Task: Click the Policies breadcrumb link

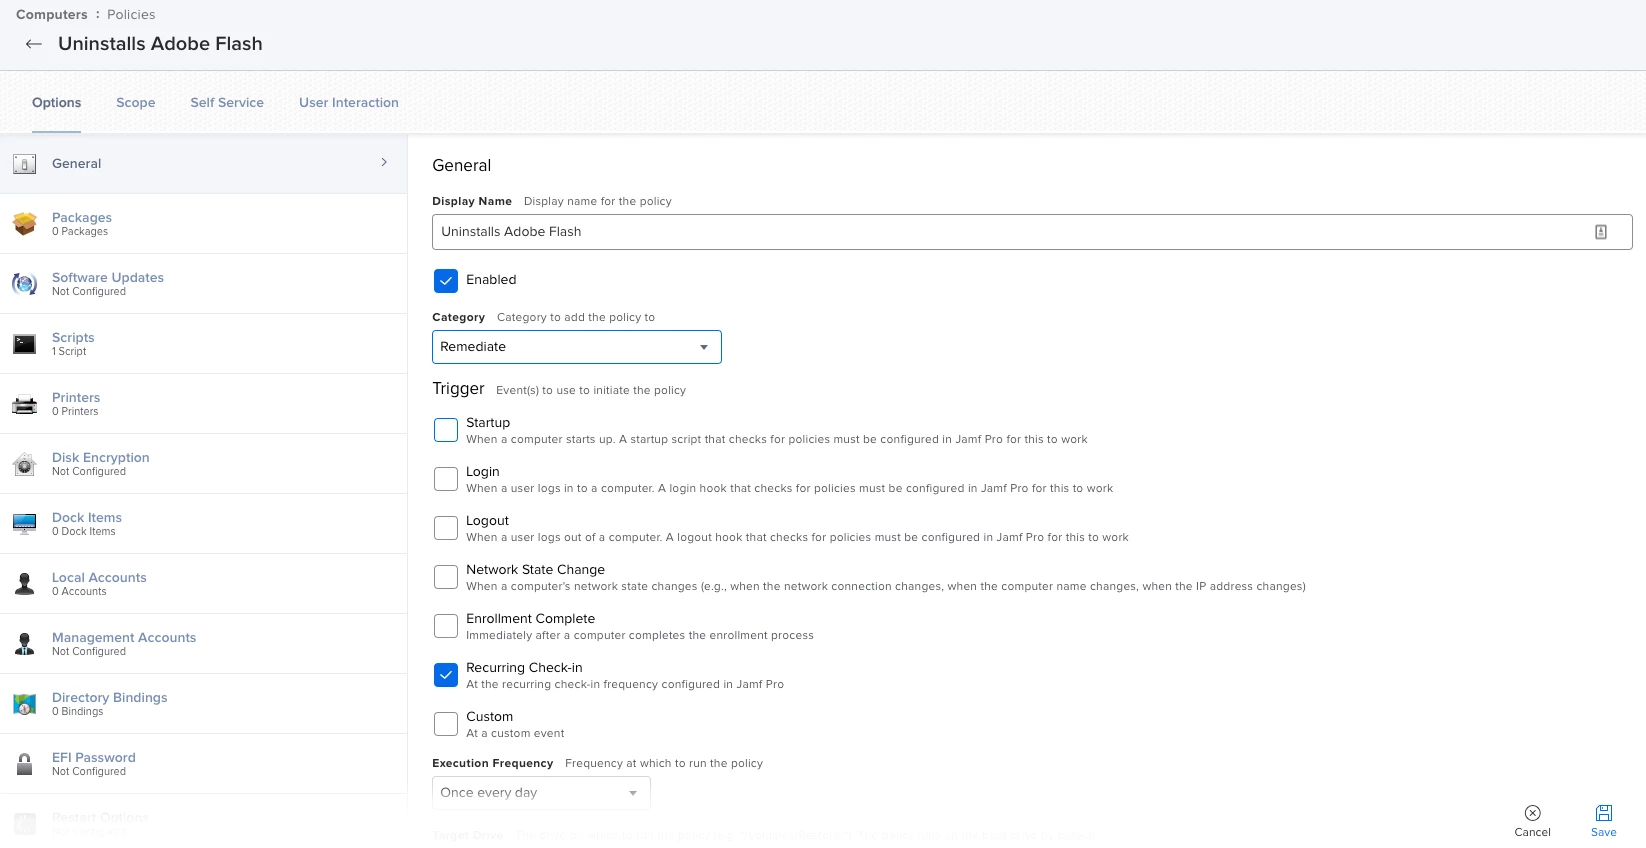Action: pyautogui.click(x=131, y=15)
